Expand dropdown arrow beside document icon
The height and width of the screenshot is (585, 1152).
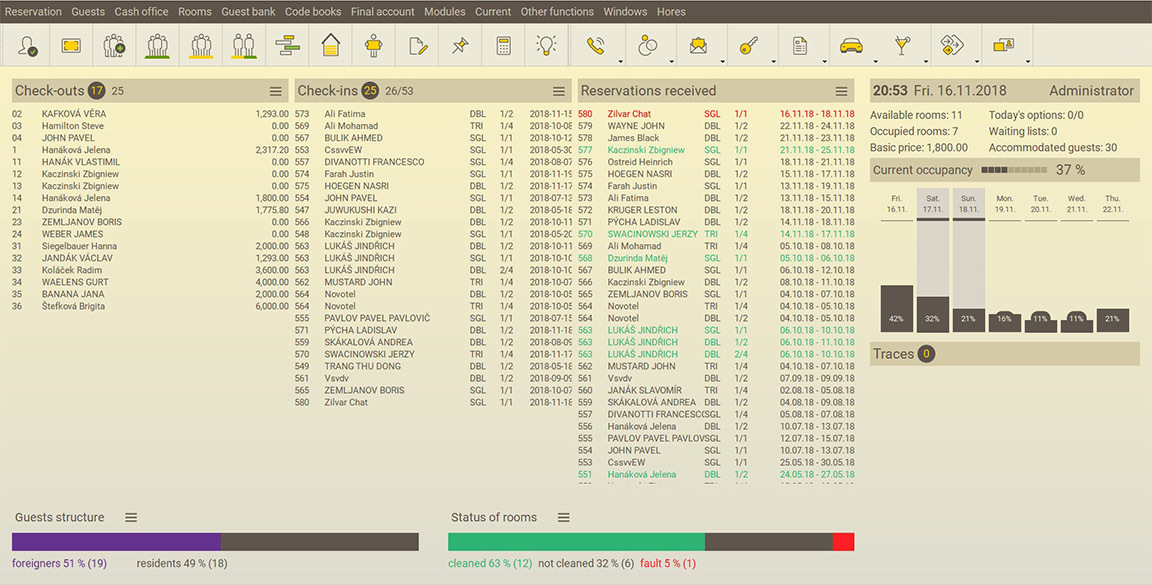coord(824,61)
